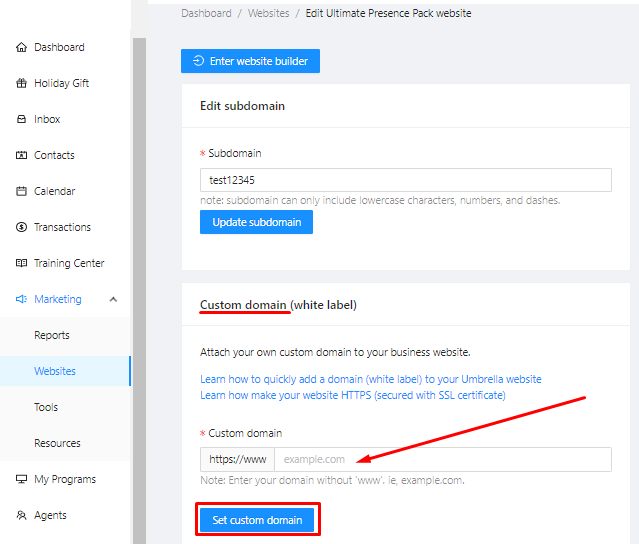Image resolution: width=639 pixels, height=544 pixels.
Task: Open Holiday Gift via gift icon
Action: click(21, 83)
